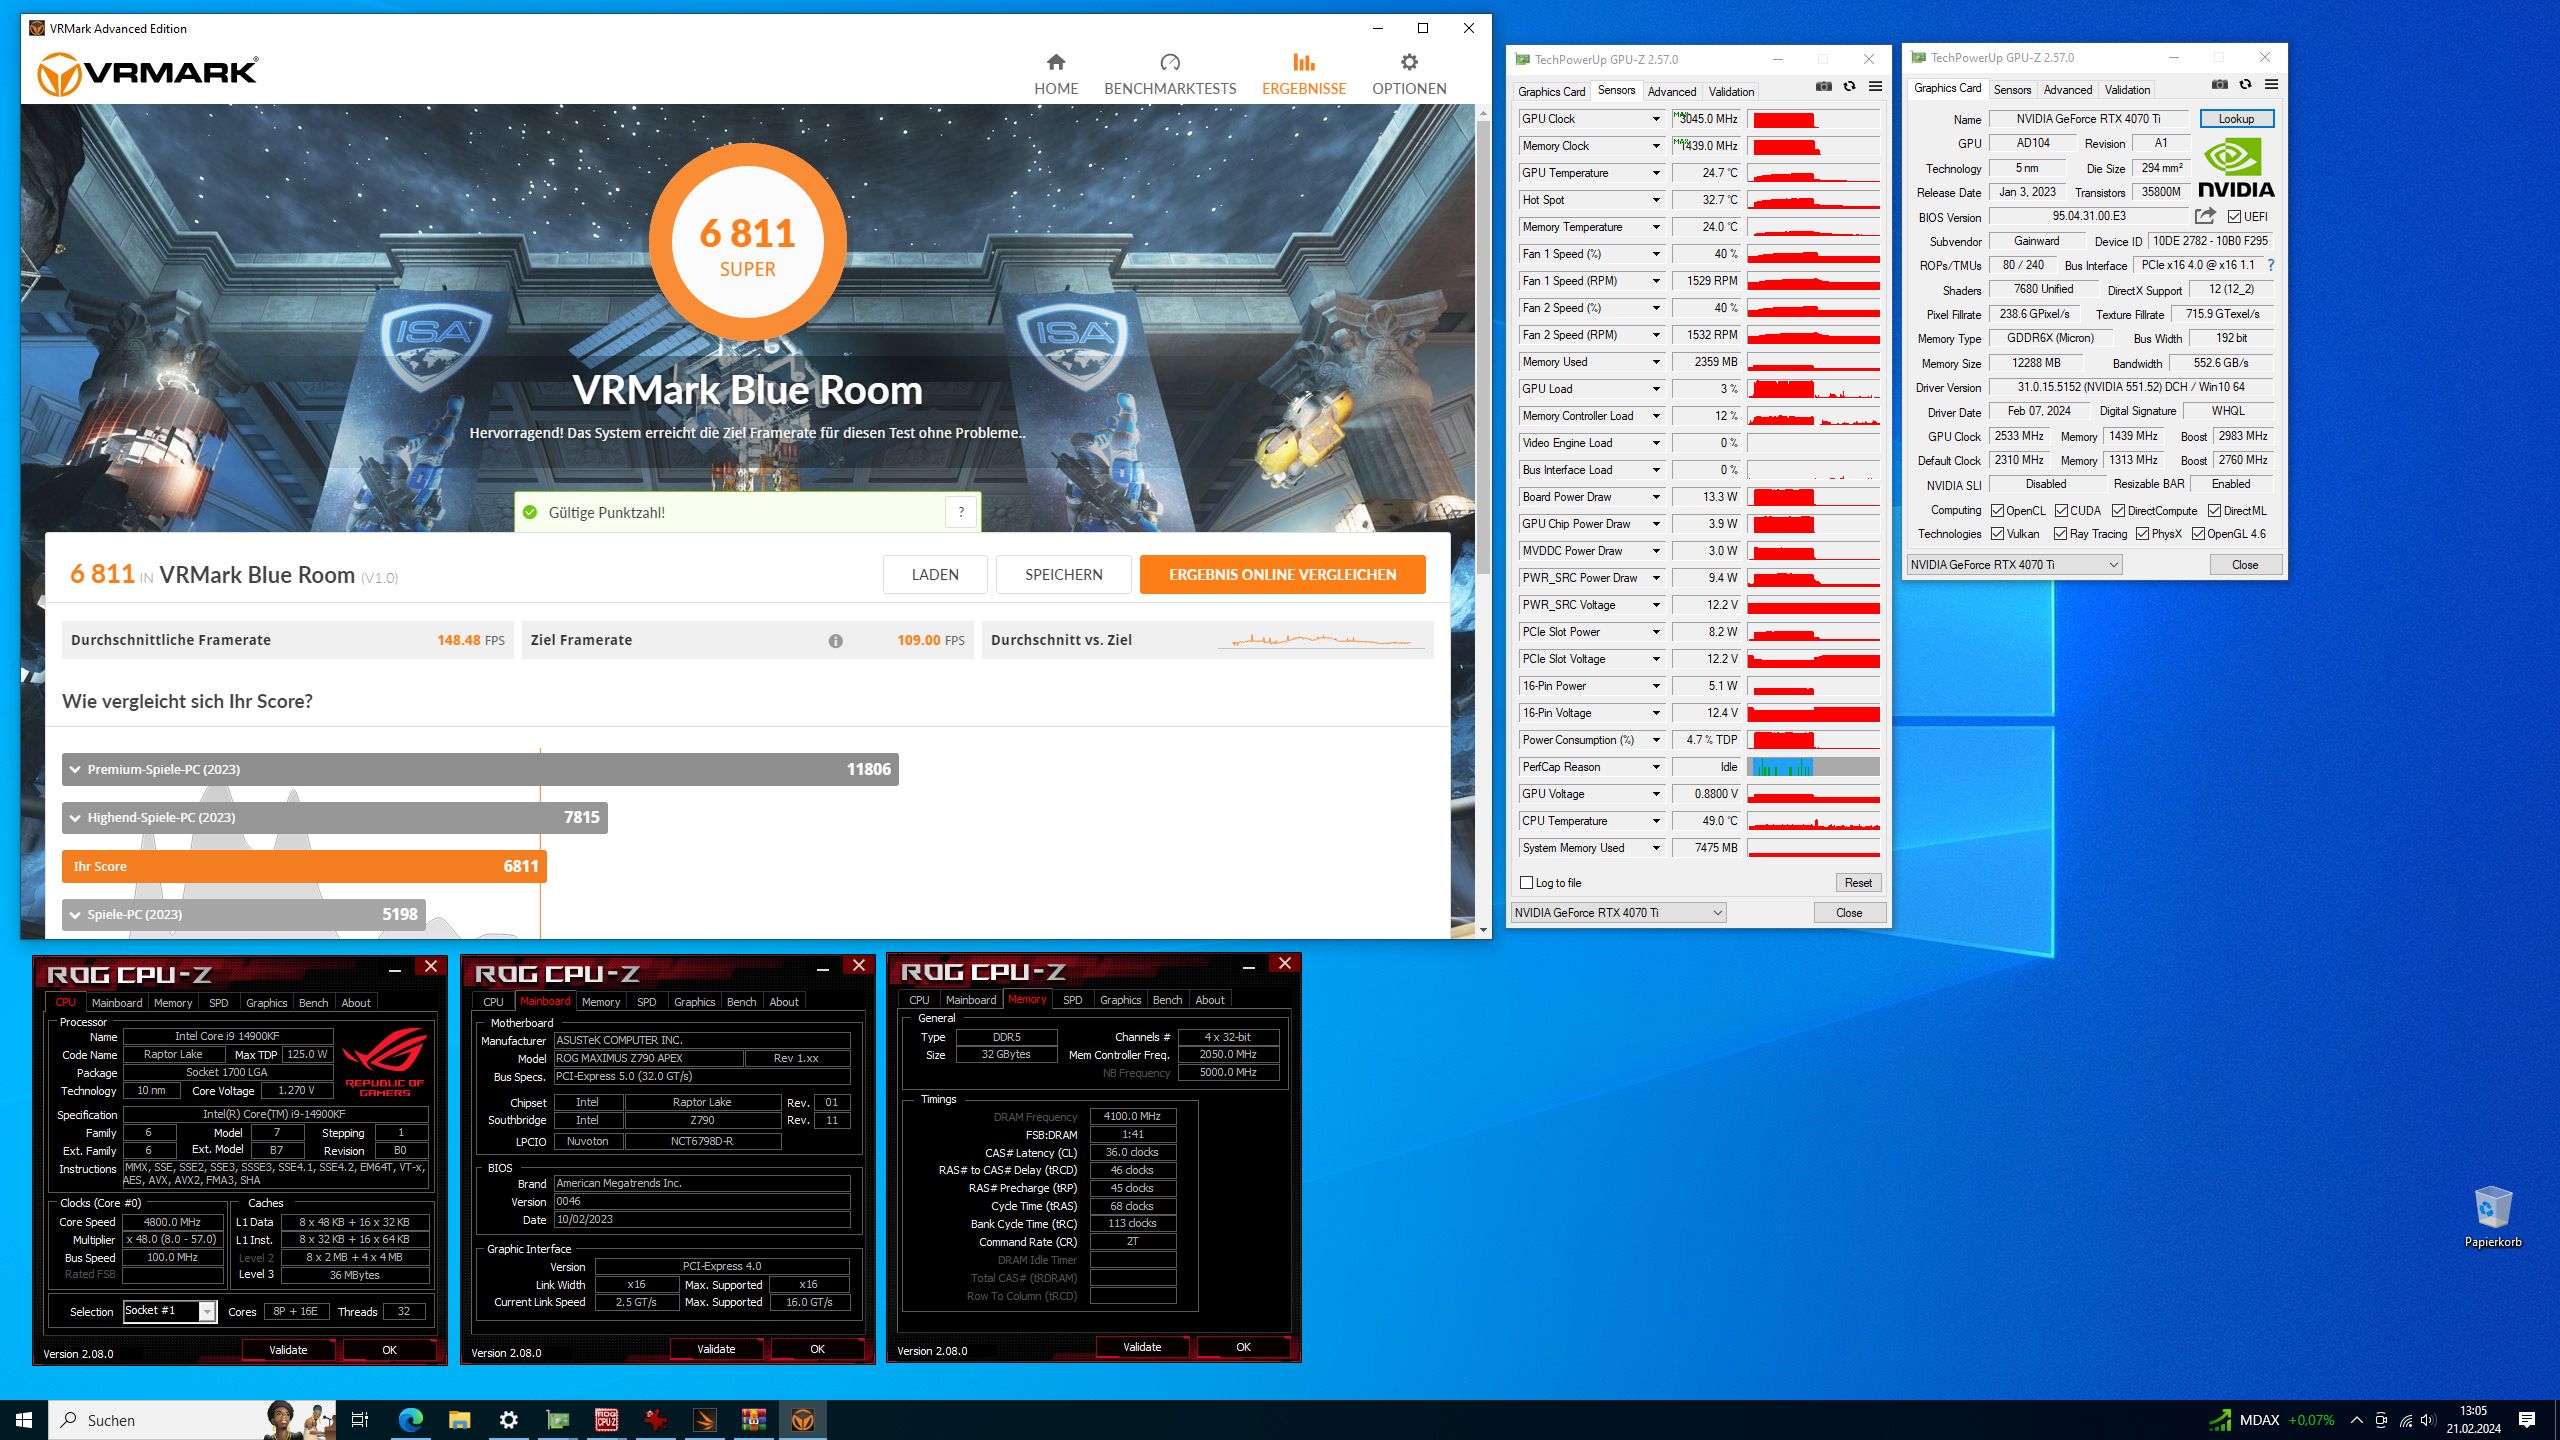Open the VRMark HOME page icon

tap(1056, 62)
